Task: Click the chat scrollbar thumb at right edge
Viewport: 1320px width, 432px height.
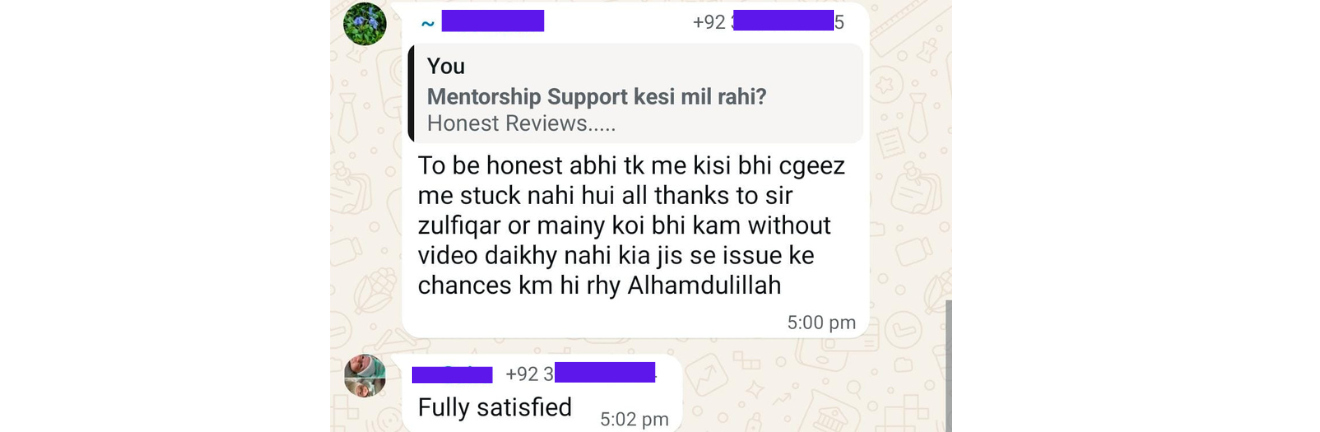Action: click(x=948, y=365)
